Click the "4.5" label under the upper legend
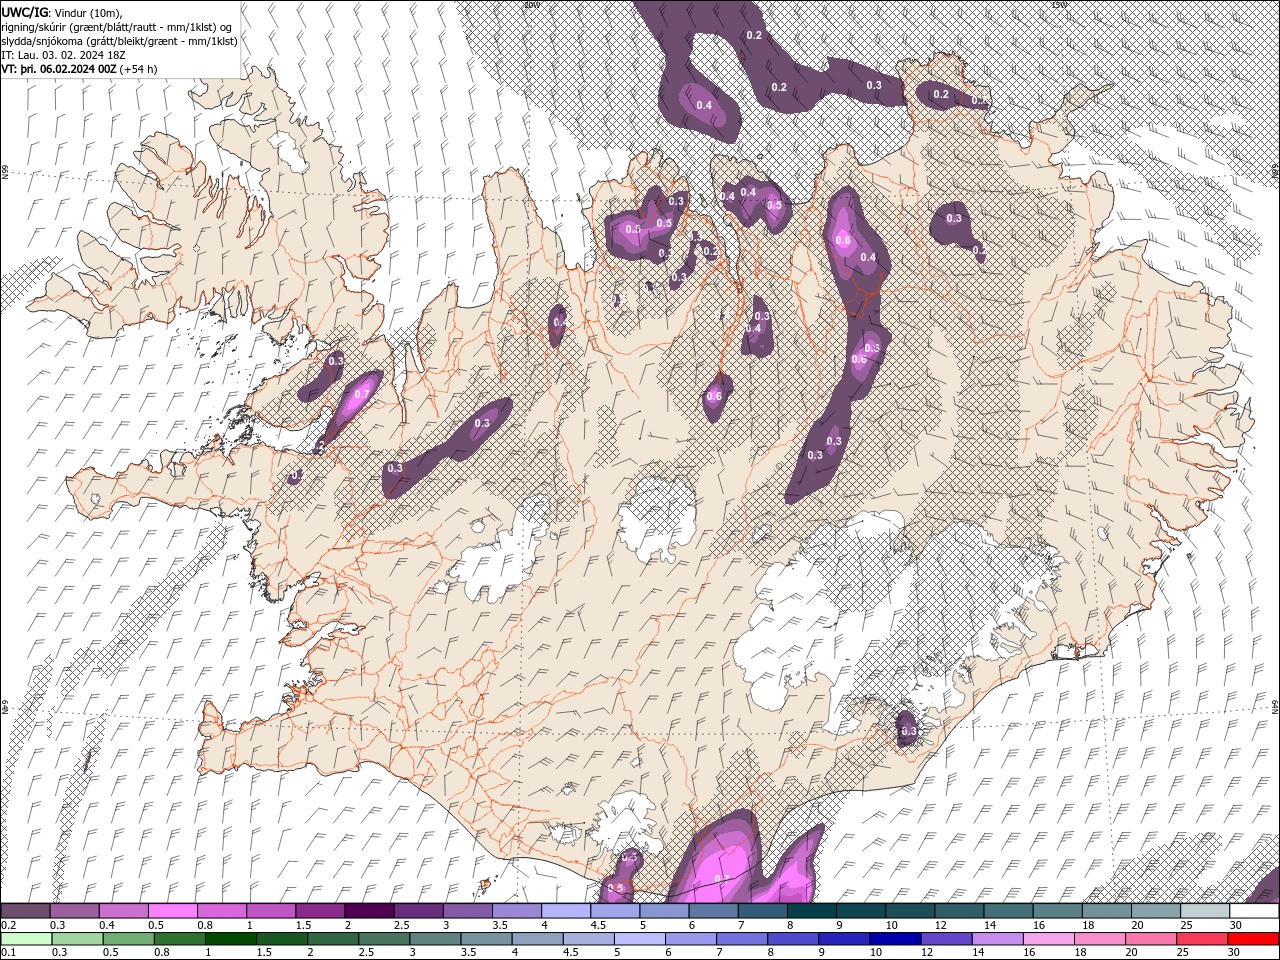Image resolution: width=1280 pixels, height=960 pixels. click(598, 925)
